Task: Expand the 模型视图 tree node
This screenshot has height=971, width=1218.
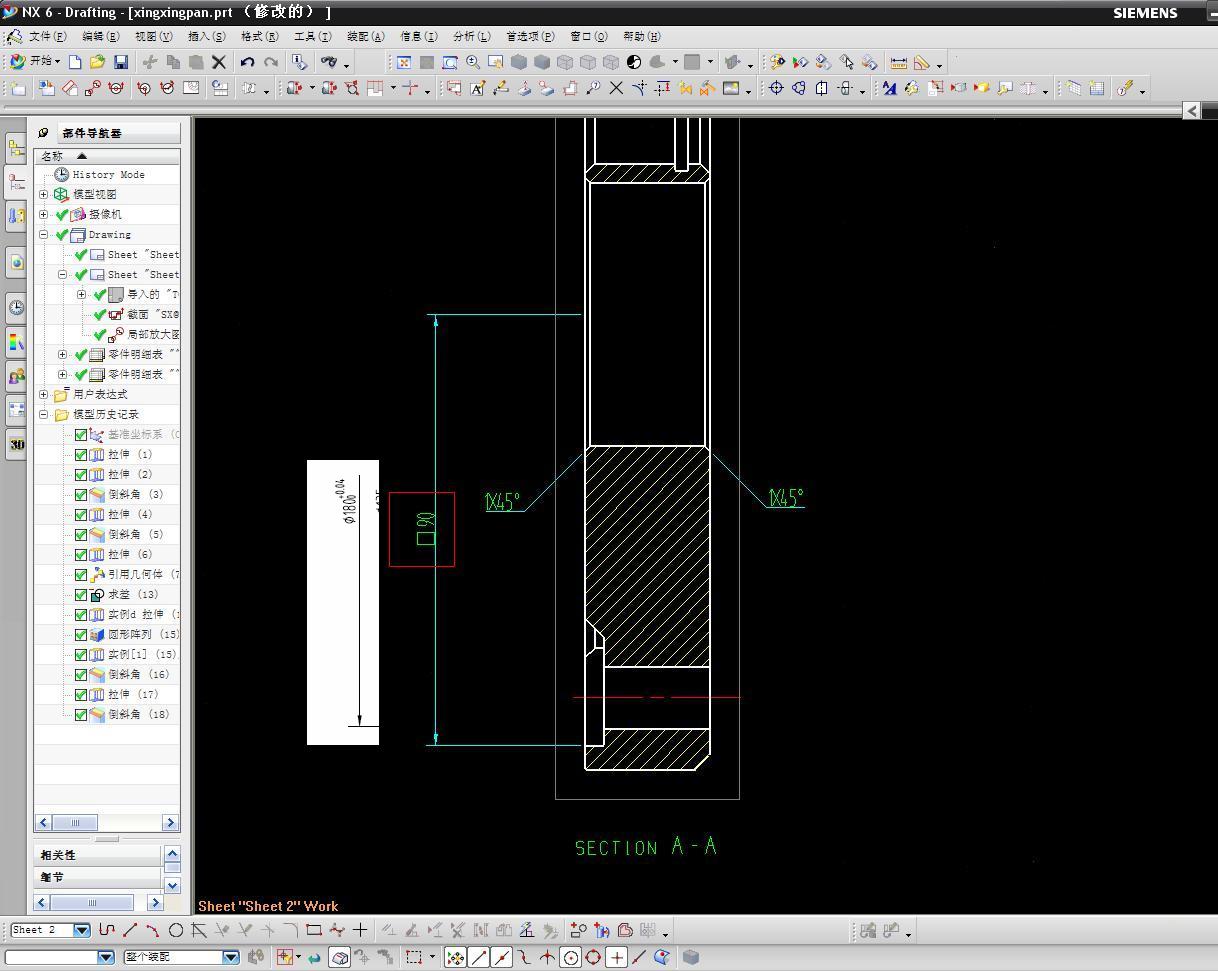Action: [44, 194]
